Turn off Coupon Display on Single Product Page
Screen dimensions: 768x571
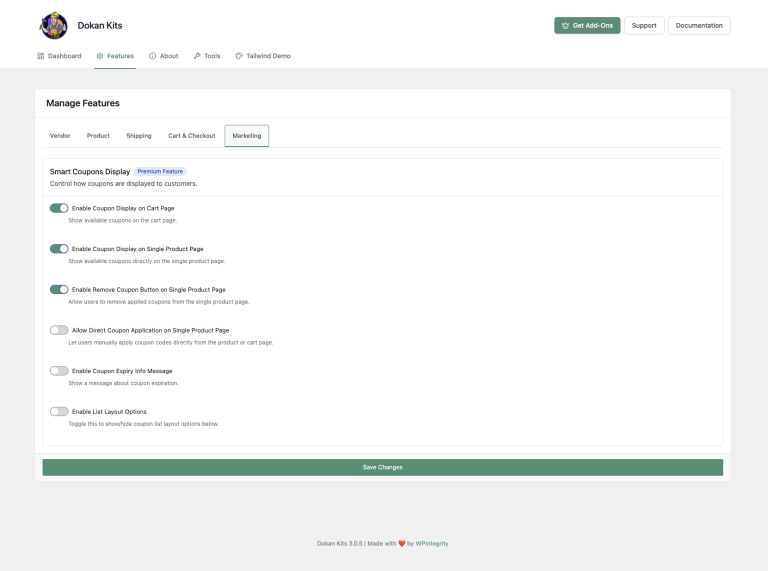tap(59, 248)
